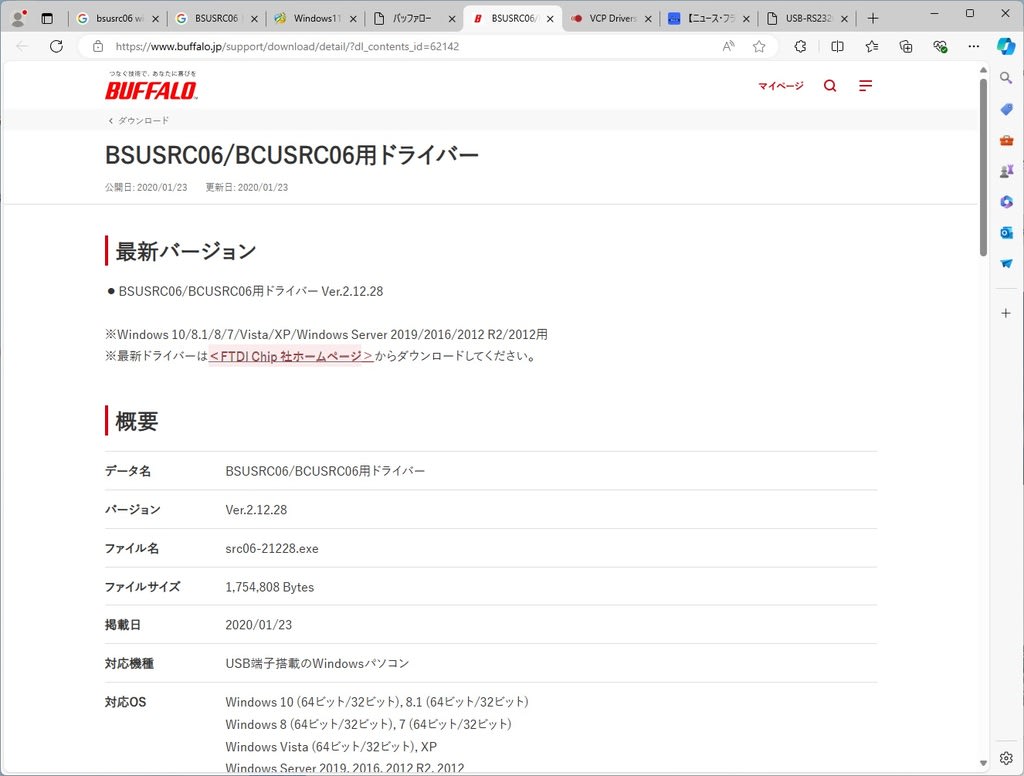Open the tab actions menu icon
This screenshot has width=1024, height=776.
[47, 18]
